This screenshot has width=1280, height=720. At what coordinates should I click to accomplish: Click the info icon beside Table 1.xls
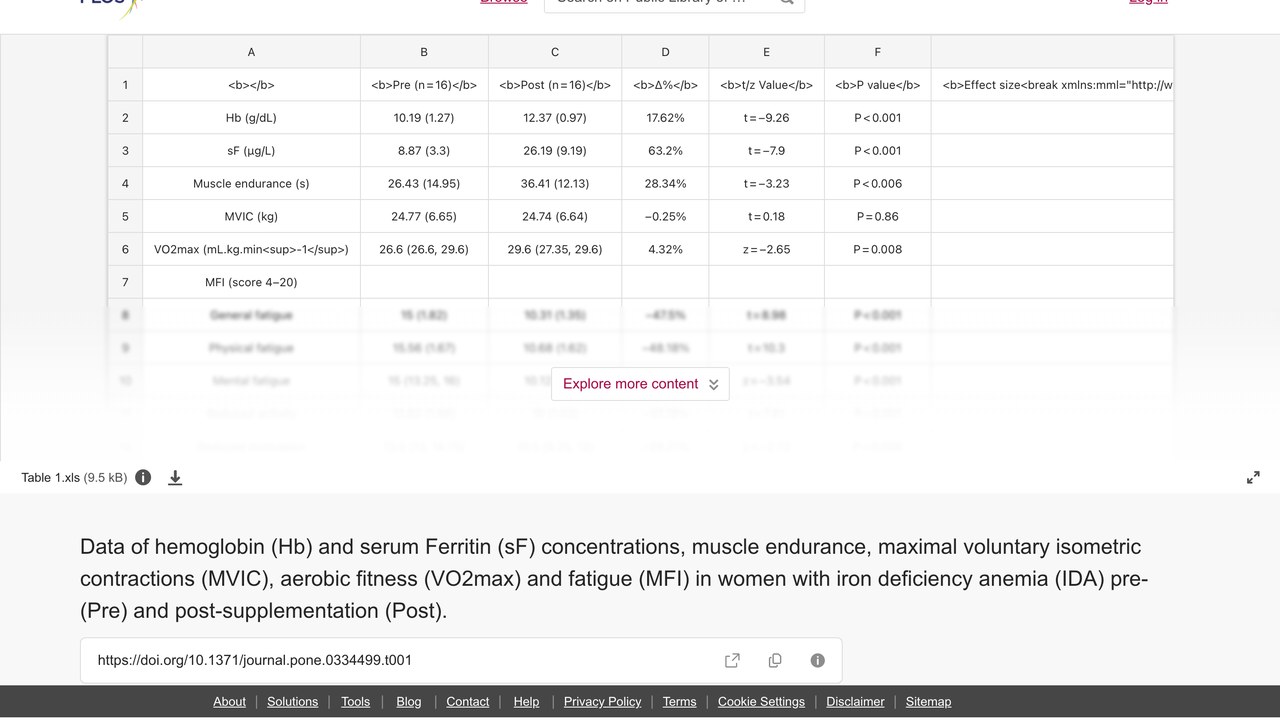(143, 478)
